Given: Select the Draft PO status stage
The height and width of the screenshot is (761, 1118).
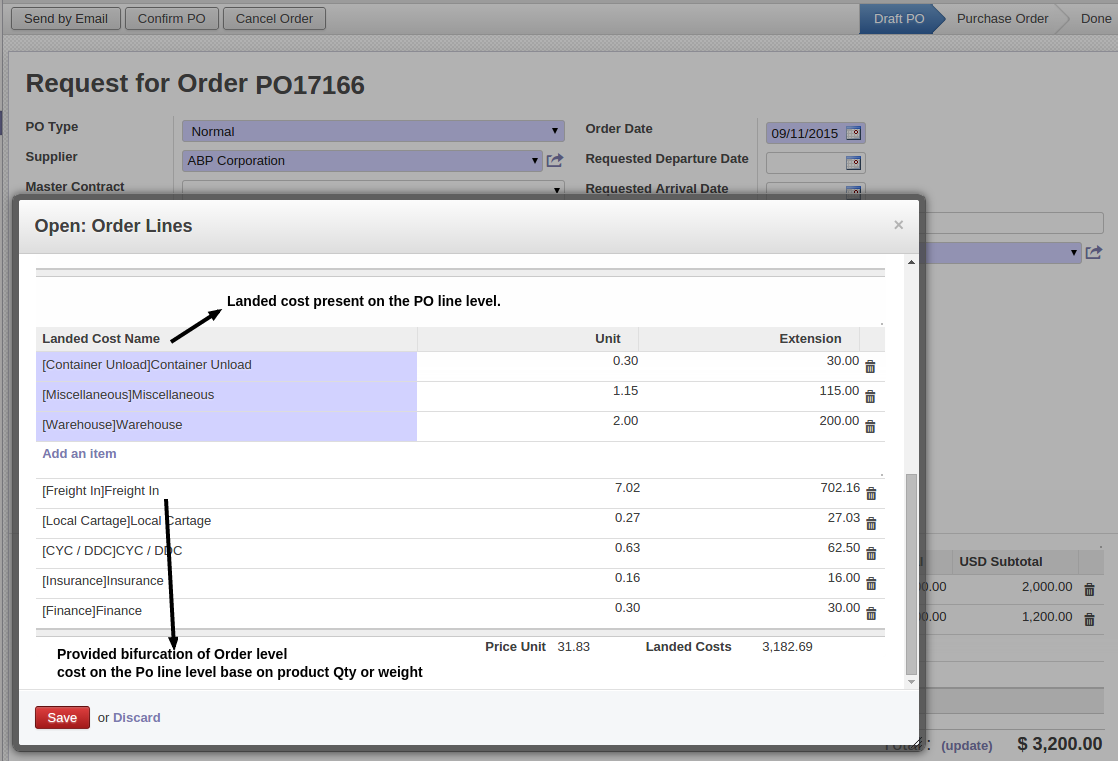Looking at the screenshot, I should point(898,19).
